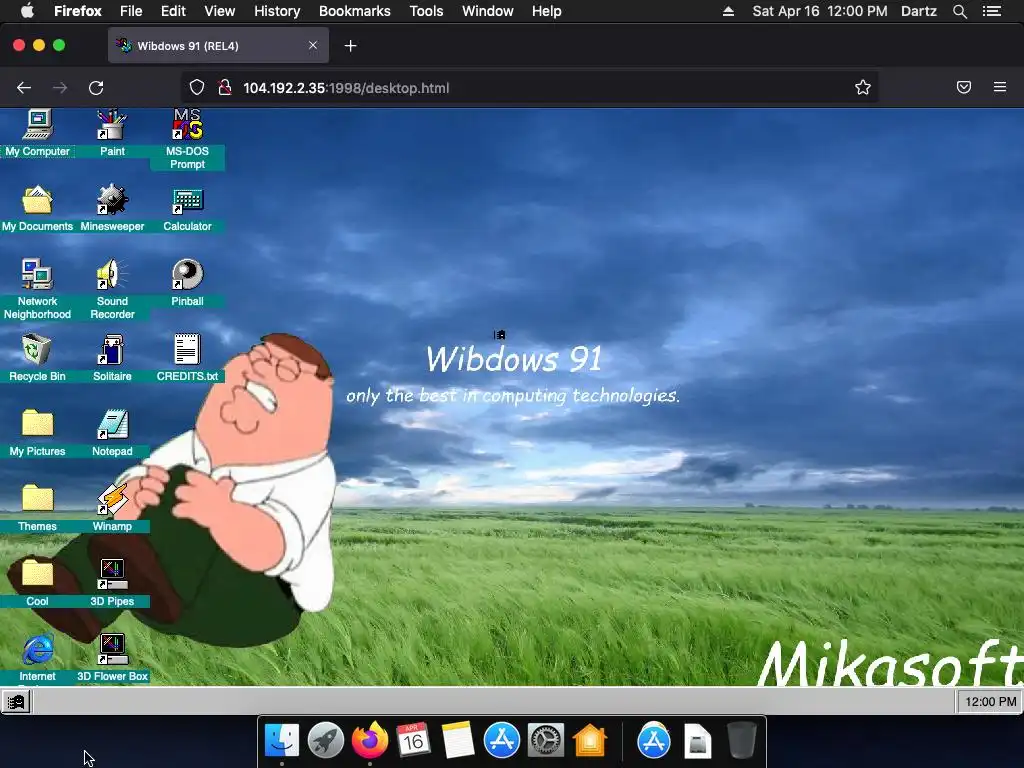Open the Firefox menu bar item
This screenshot has width=1024, height=768.
click(x=78, y=11)
